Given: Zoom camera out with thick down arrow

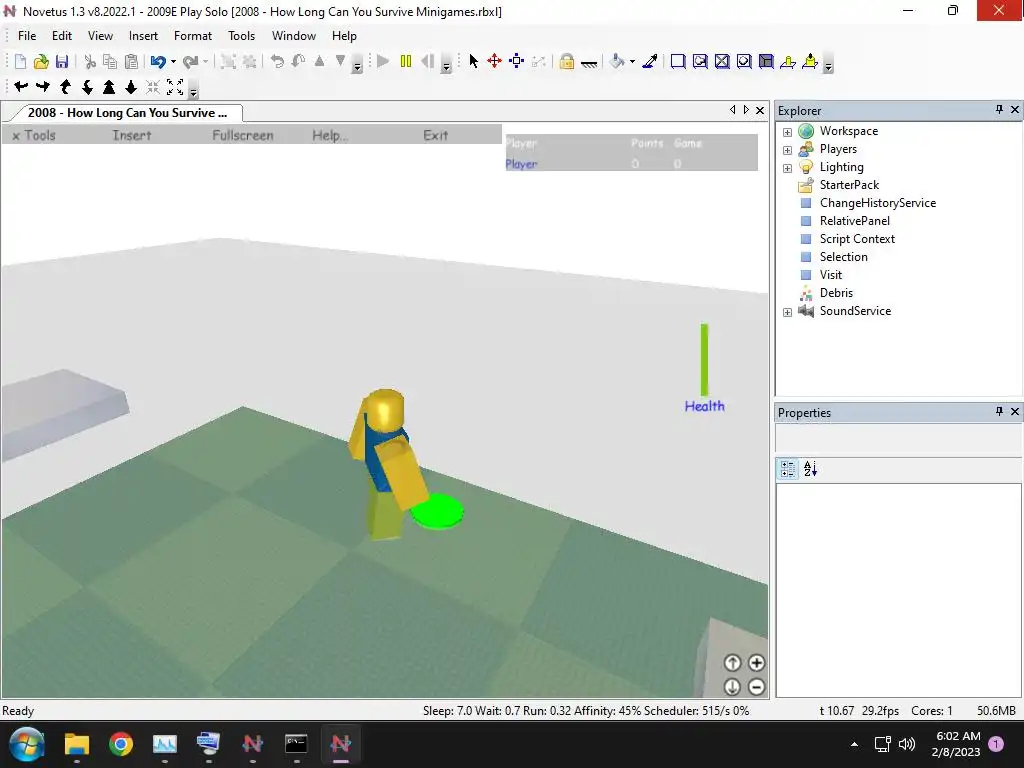Looking at the screenshot, I should pos(131,86).
